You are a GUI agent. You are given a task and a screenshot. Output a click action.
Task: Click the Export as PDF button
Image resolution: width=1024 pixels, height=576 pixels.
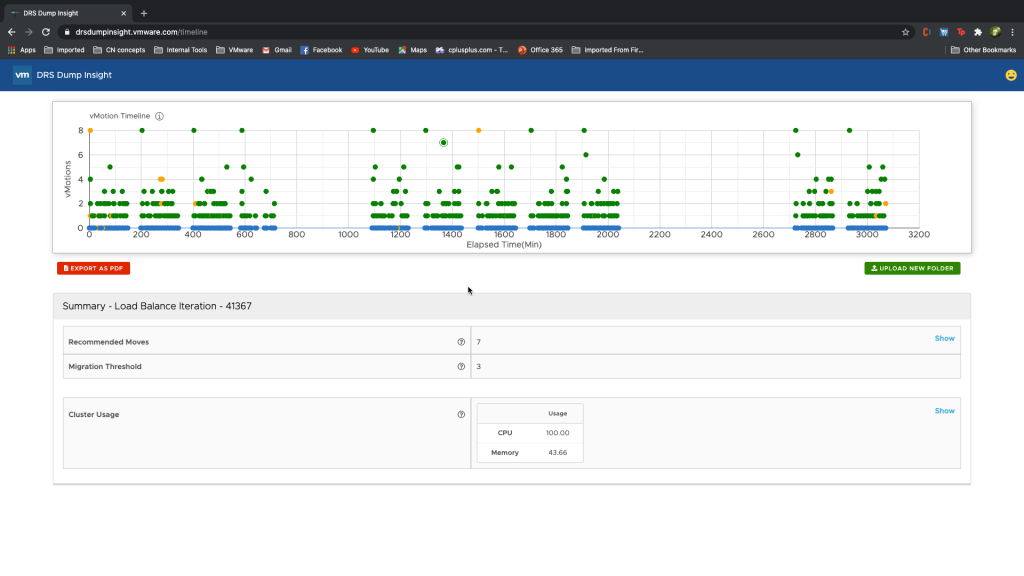click(x=94, y=268)
